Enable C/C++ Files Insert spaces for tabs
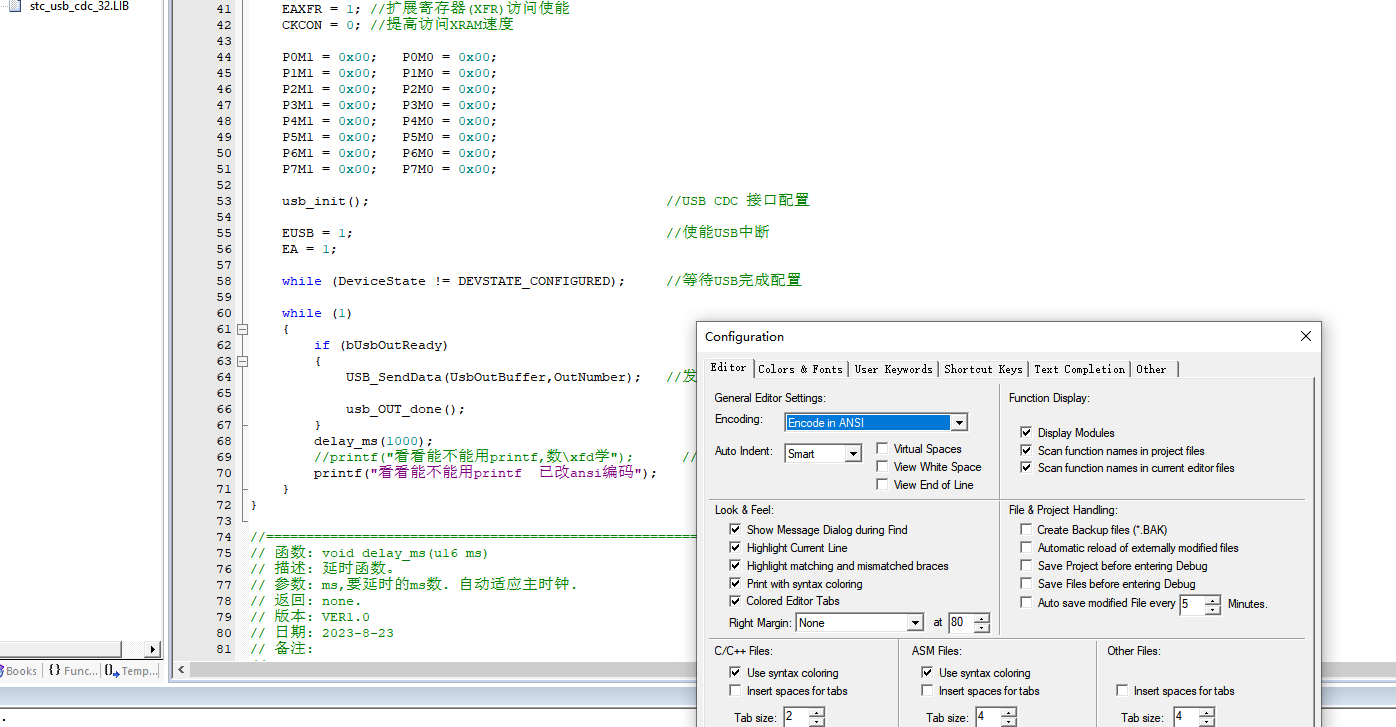Viewport: 1396px width, 727px height. [736, 691]
